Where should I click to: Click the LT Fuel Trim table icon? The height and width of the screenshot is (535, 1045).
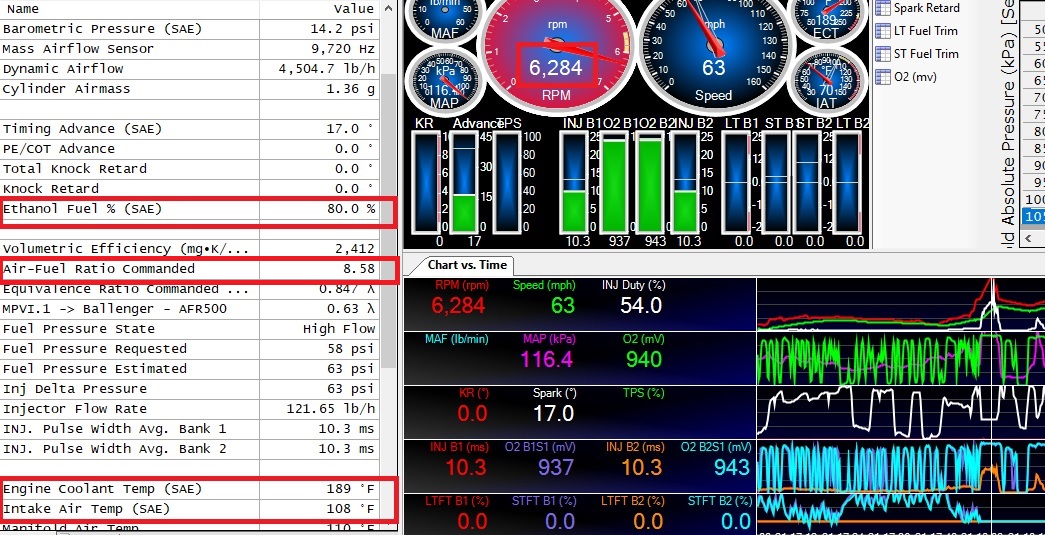point(883,31)
